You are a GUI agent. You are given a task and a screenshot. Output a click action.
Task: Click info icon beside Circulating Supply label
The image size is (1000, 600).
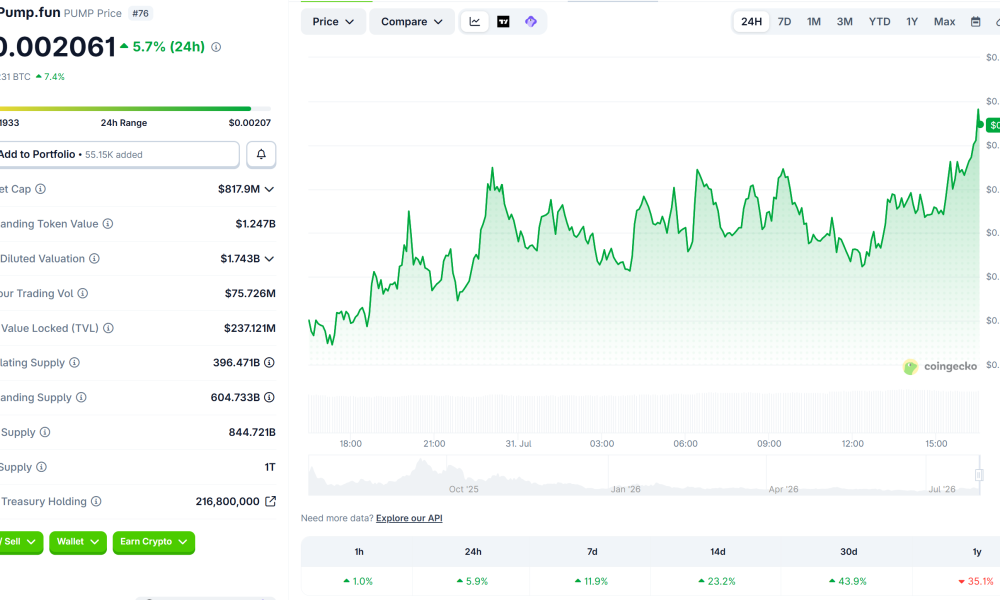coord(75,362)
